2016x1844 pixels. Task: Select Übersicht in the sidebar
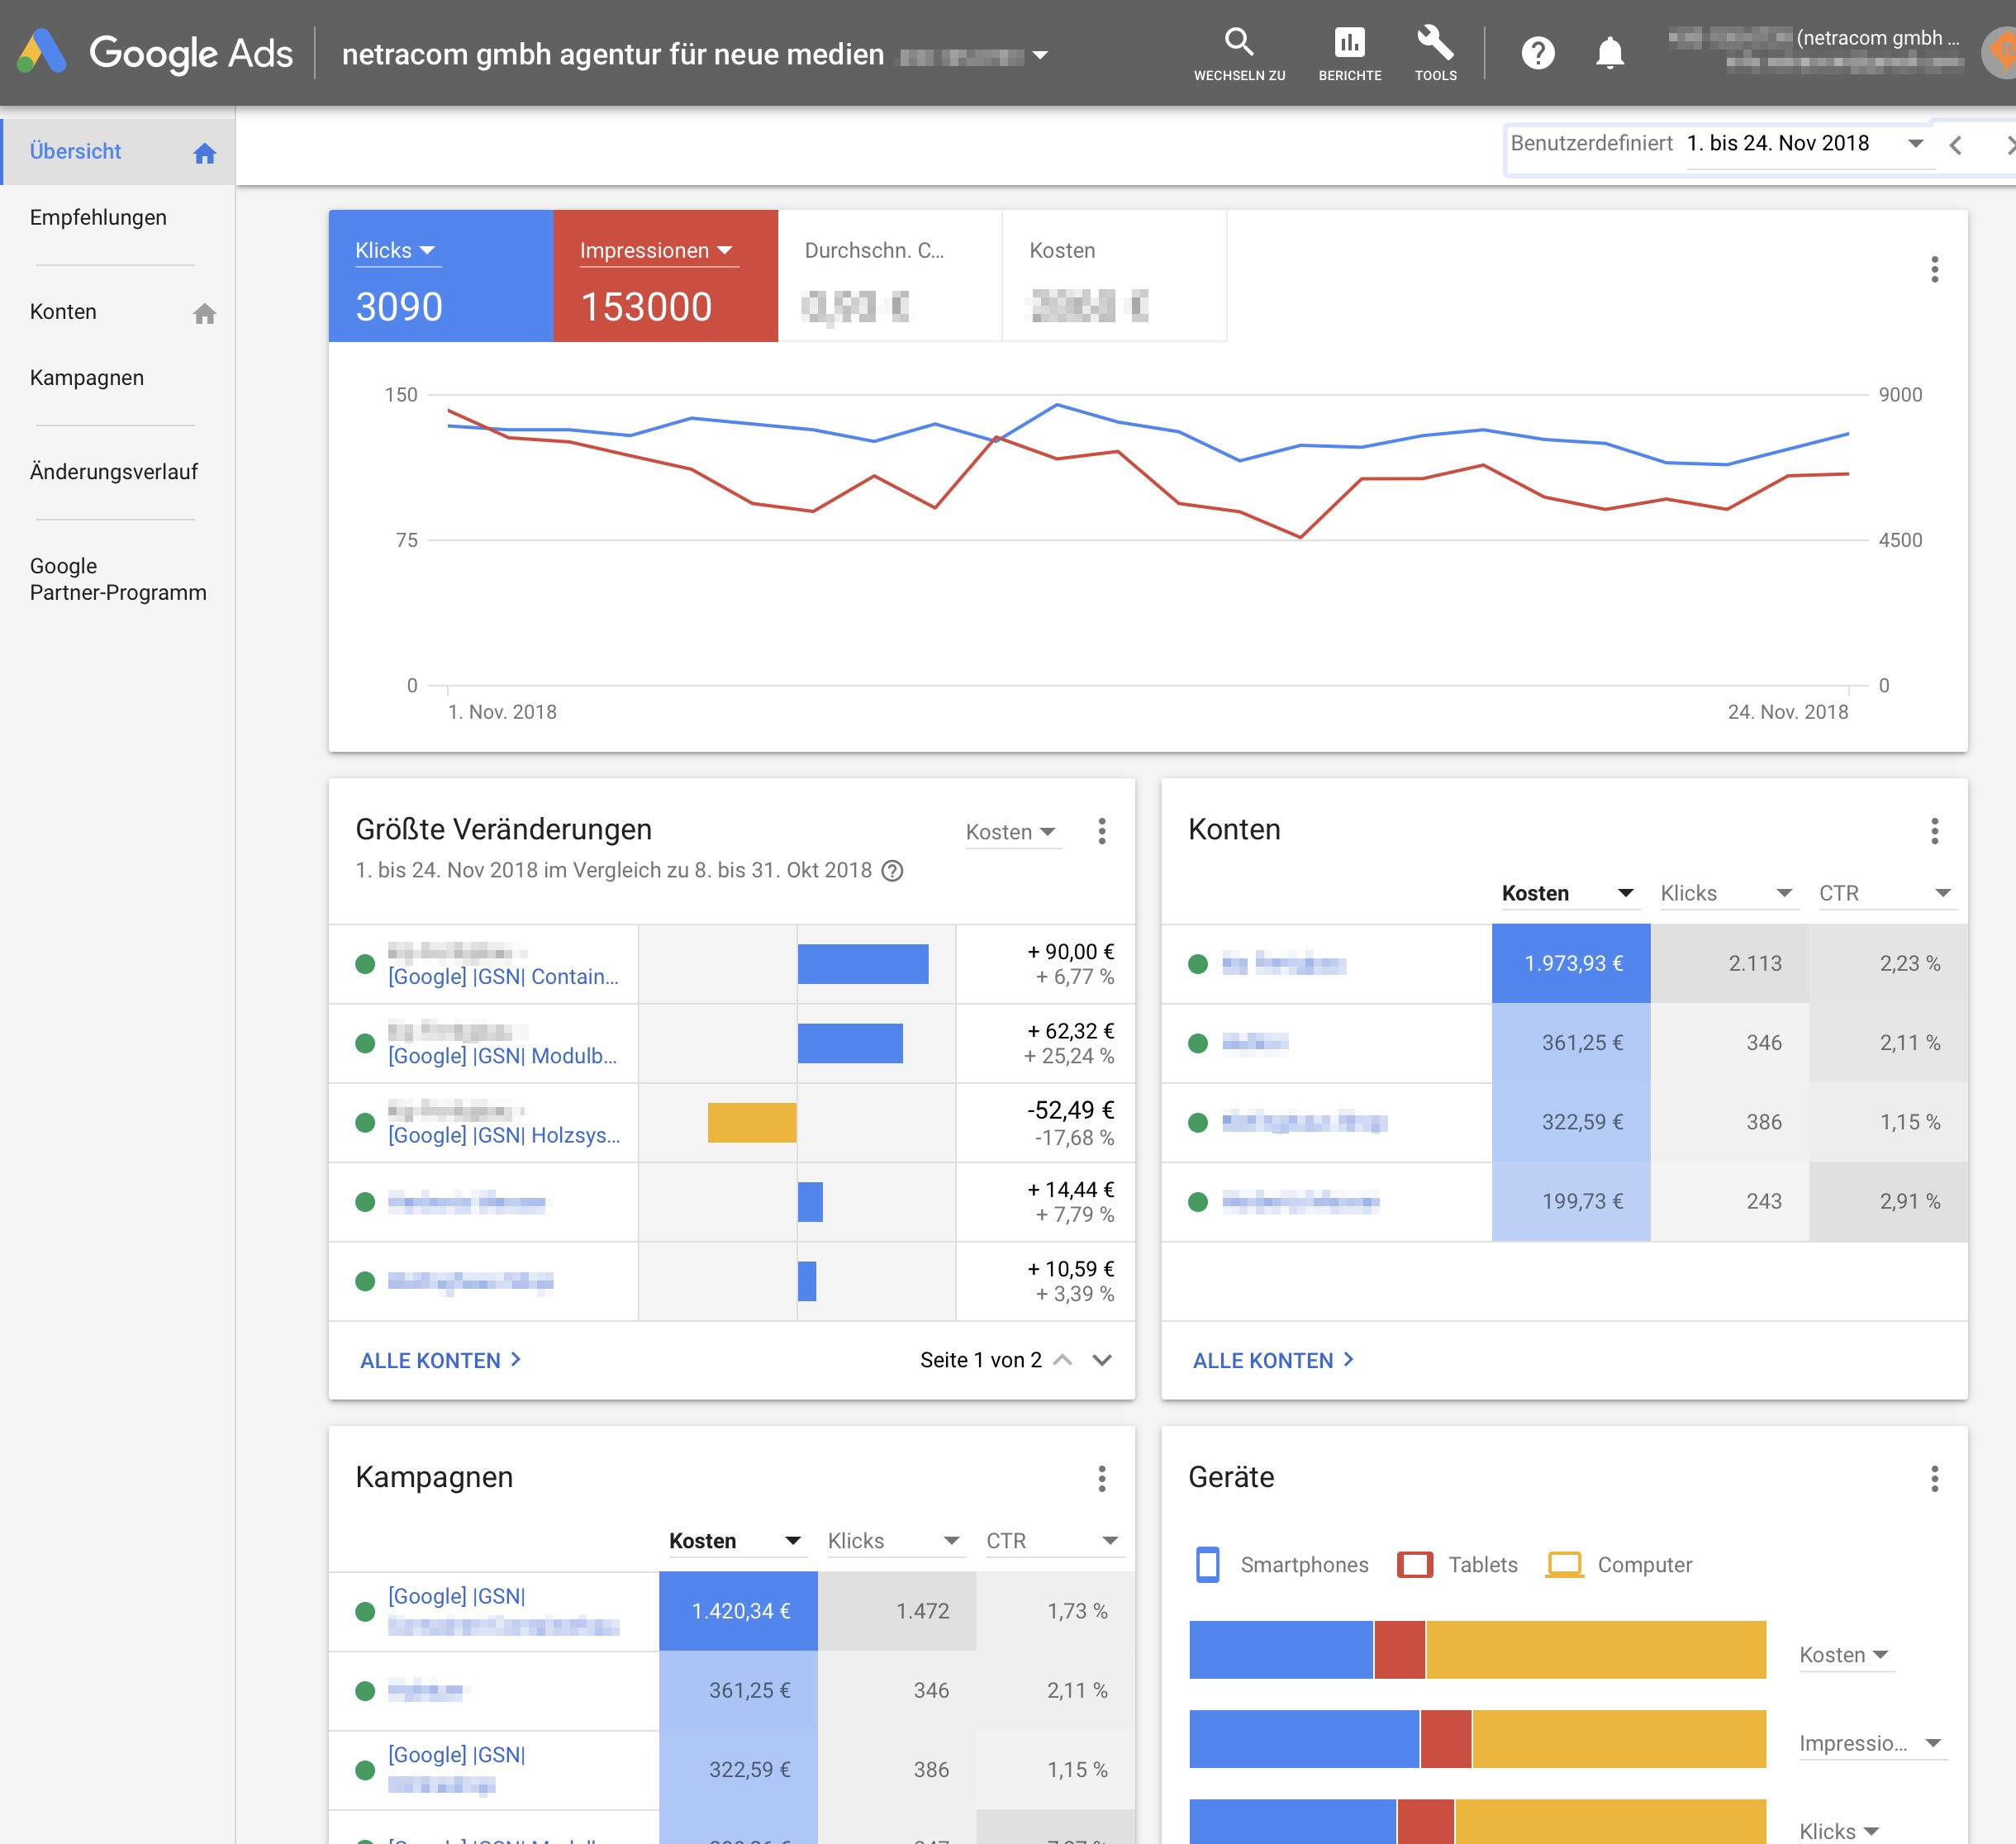pos(118,152)
